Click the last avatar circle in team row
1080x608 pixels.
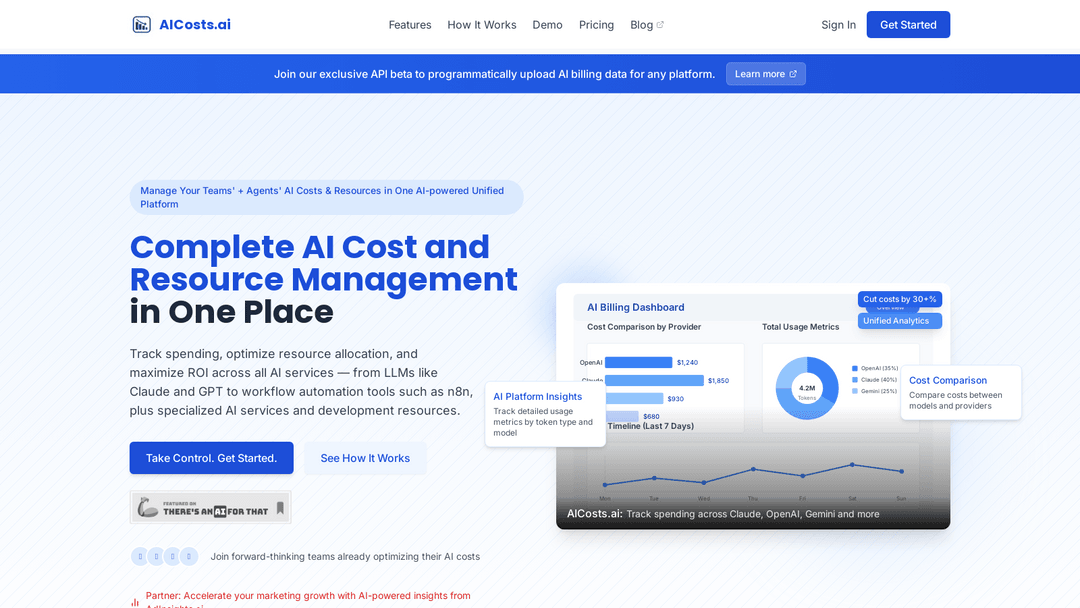tap(189, 556)
